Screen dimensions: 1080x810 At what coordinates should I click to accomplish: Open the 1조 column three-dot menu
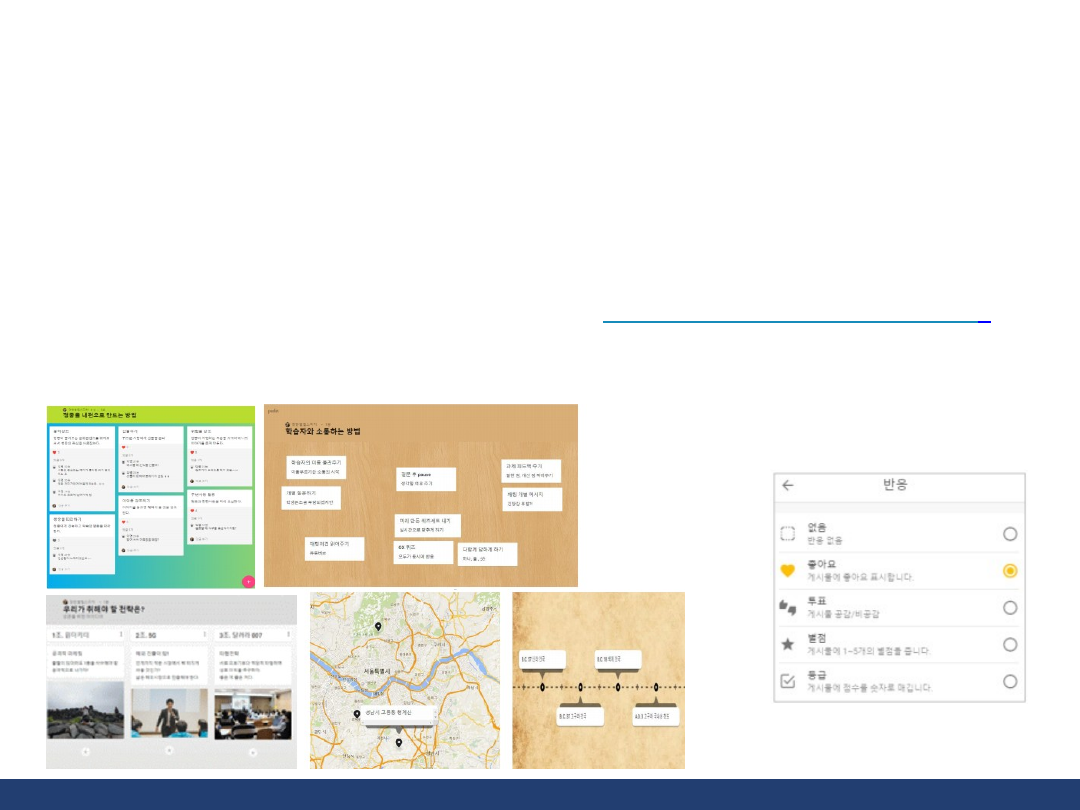[121, 635]
